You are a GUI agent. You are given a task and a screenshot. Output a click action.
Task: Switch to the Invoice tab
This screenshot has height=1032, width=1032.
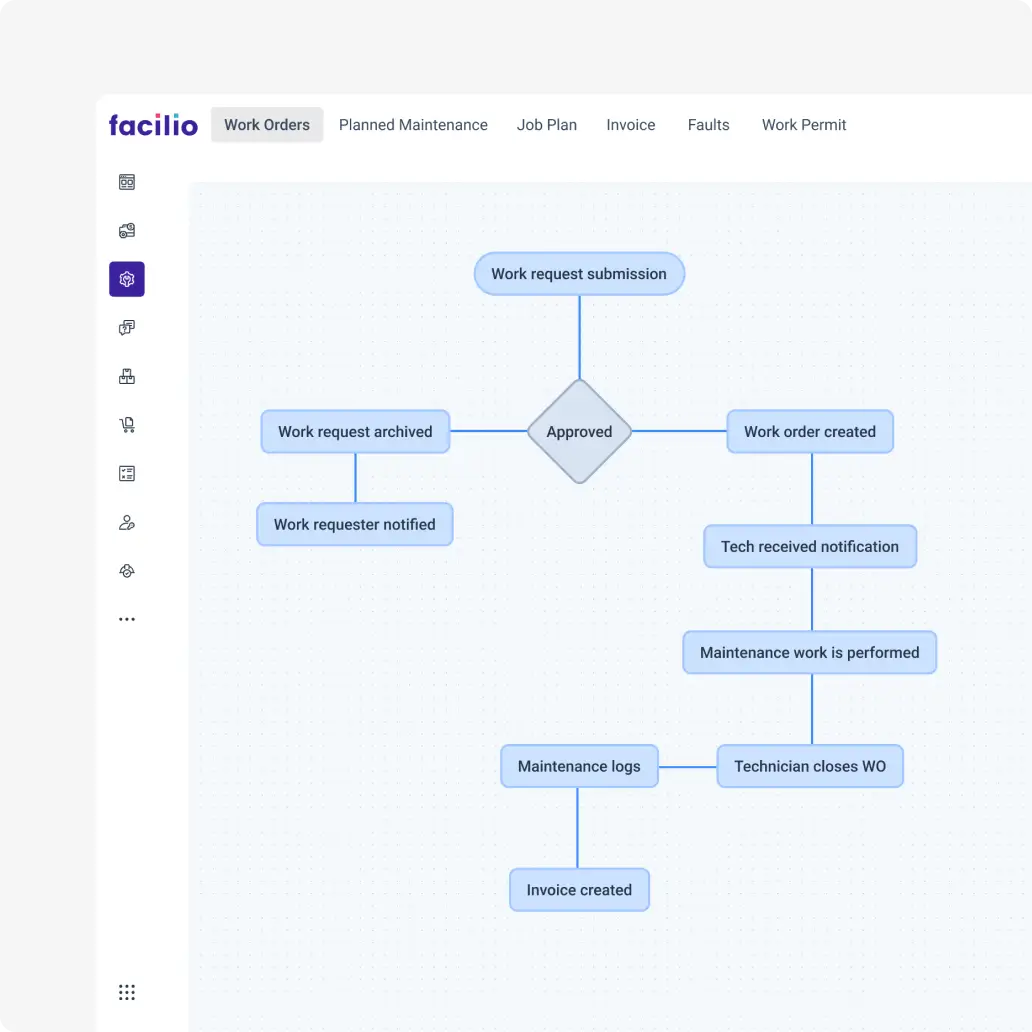point(630,124)
